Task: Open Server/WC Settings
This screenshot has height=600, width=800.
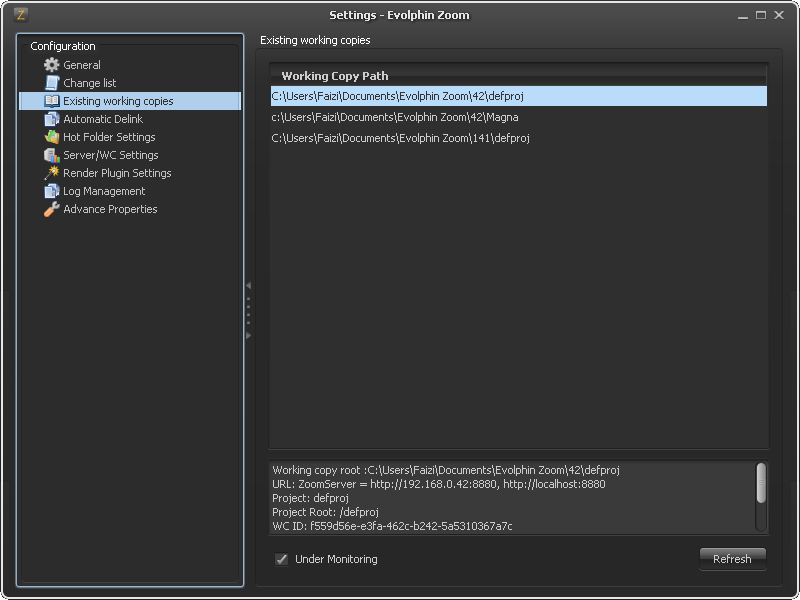Action: [x=111, y=155]
